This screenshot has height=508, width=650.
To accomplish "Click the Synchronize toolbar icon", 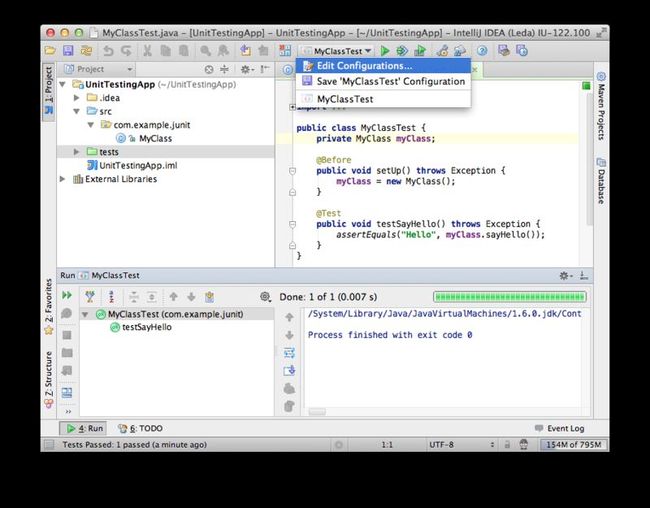I will [x=86, y=51].
